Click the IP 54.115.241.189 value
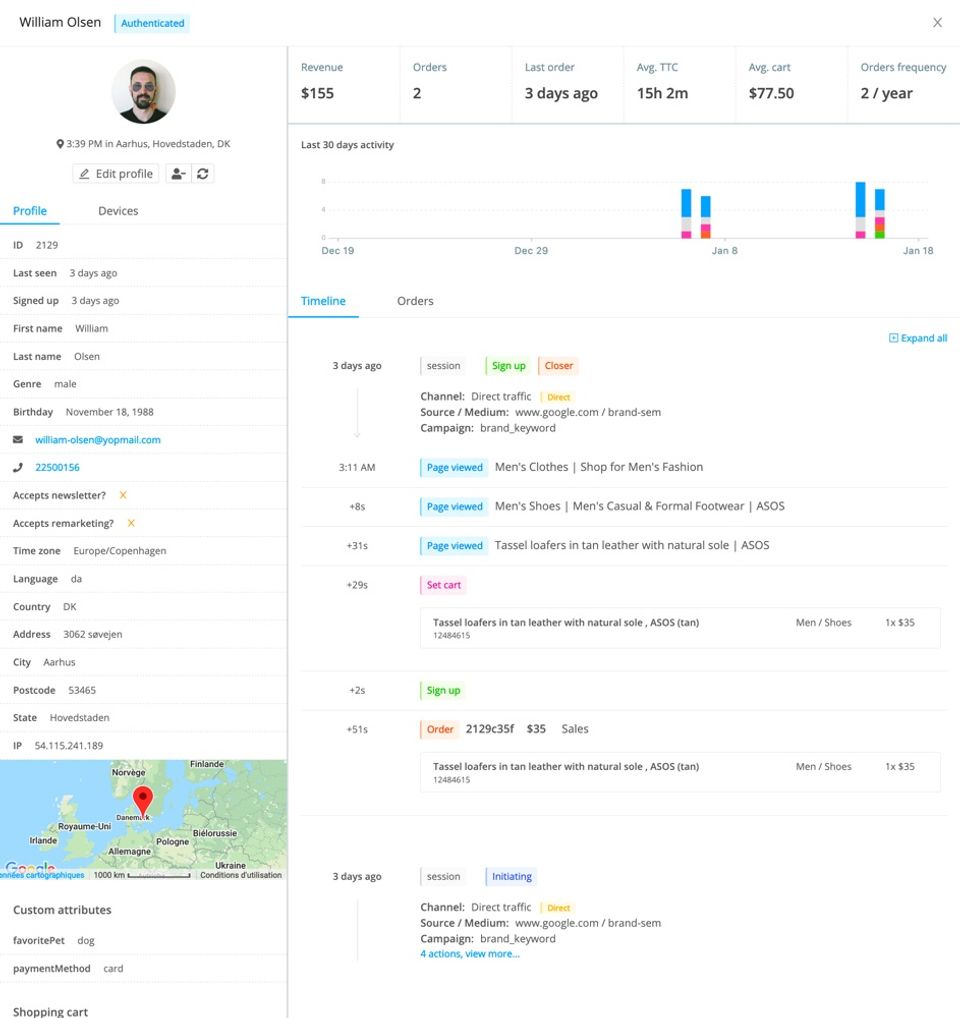960x1018 pixels. tap(69, 745)
